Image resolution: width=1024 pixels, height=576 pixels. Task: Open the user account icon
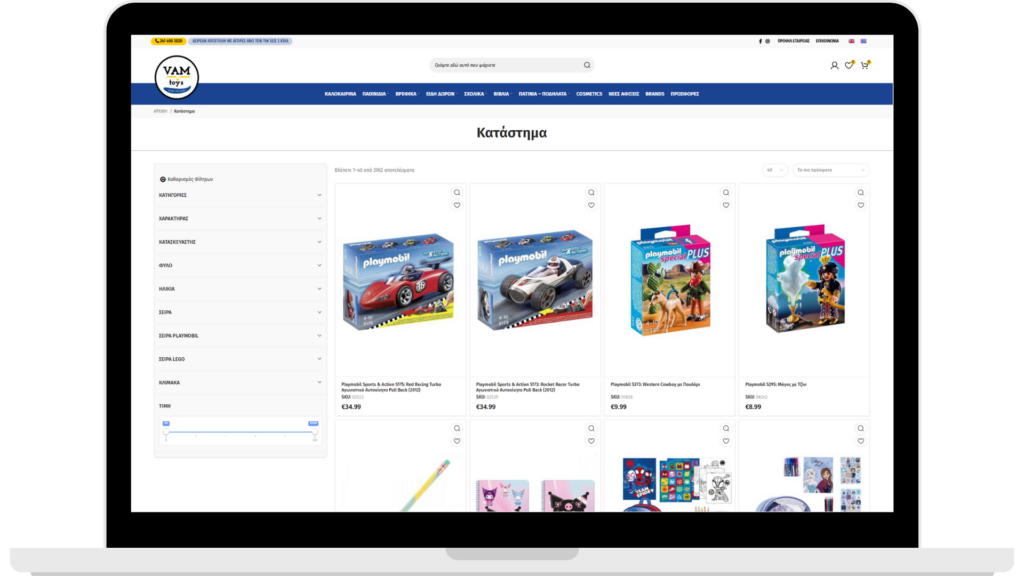[x=835, y=65]
